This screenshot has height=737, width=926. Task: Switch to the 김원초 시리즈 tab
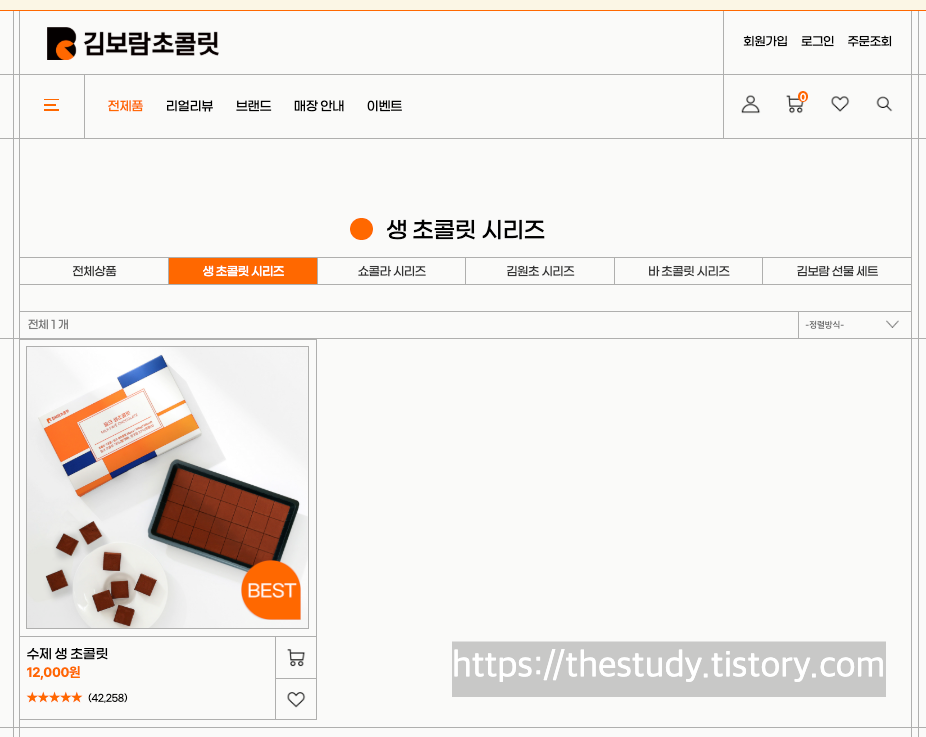coord(540,271)
